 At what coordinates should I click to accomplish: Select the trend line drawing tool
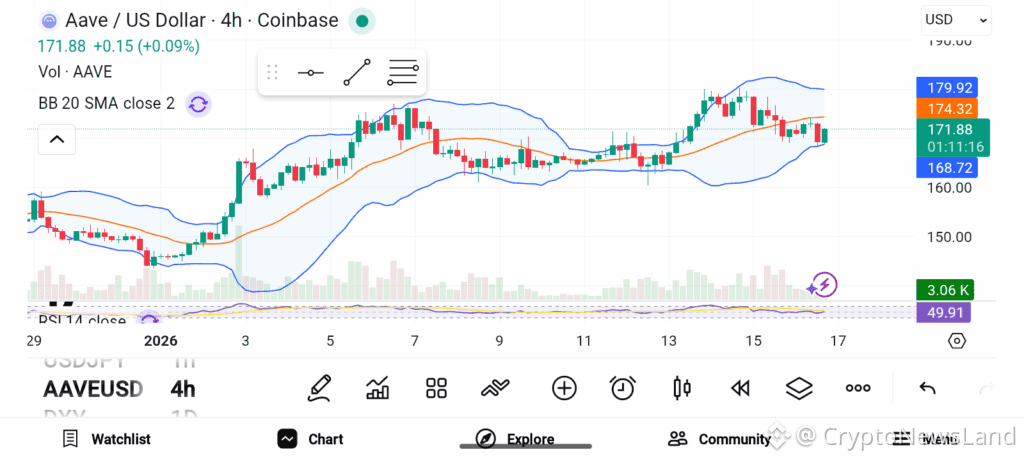click(357, 73)
